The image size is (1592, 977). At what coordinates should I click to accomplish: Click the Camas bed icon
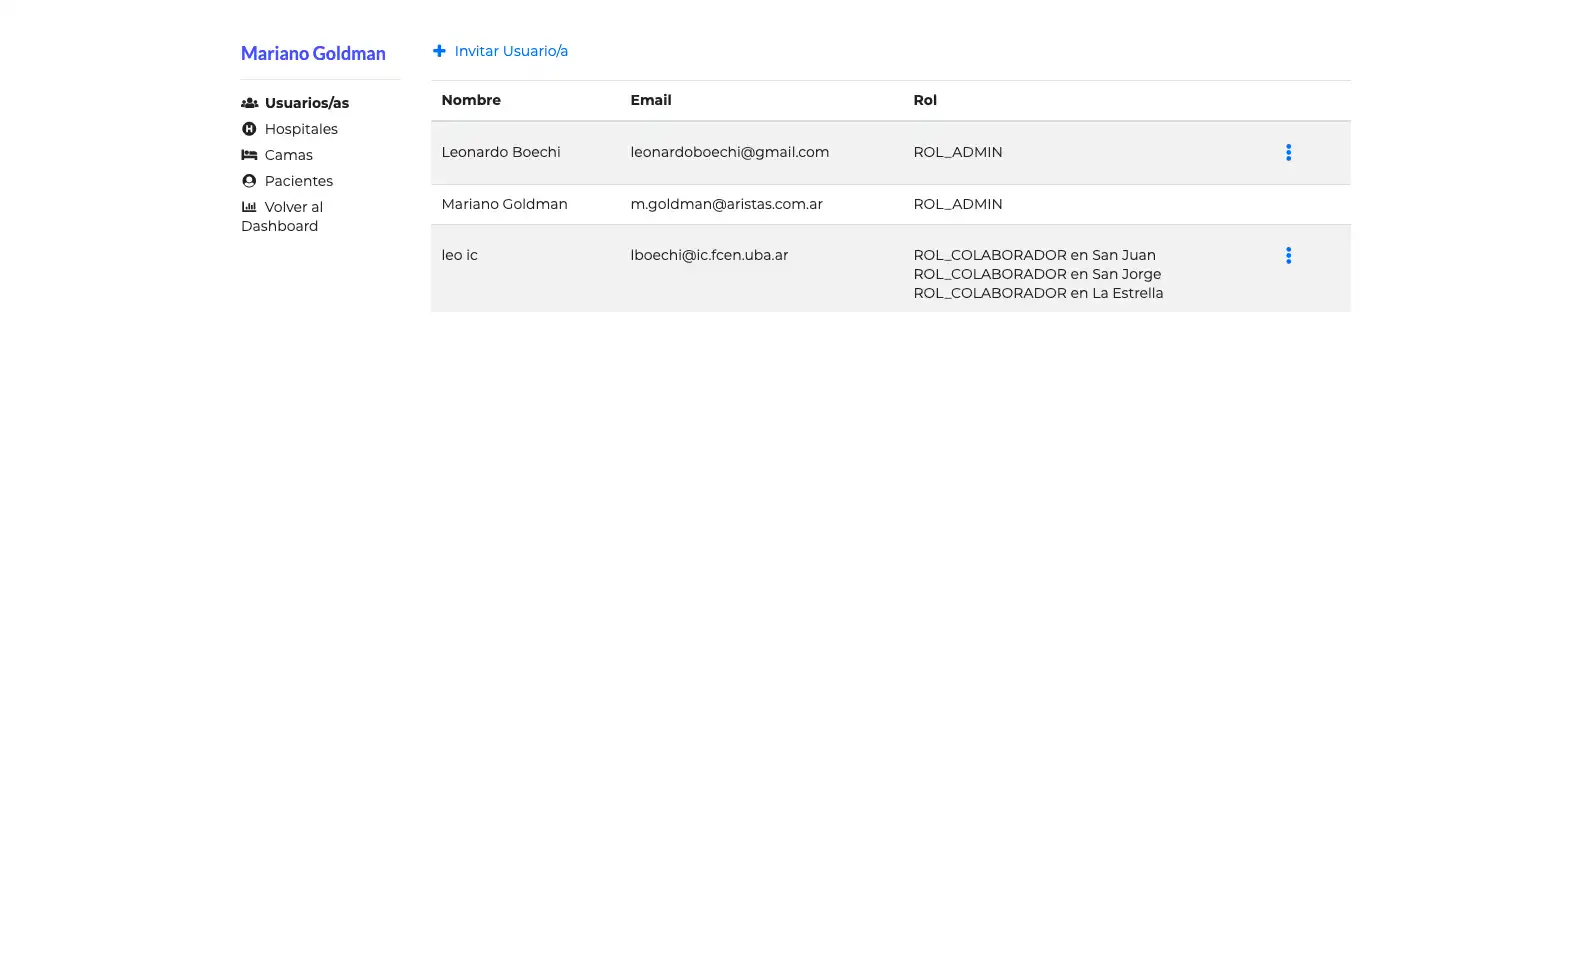[x=249, y=155]
